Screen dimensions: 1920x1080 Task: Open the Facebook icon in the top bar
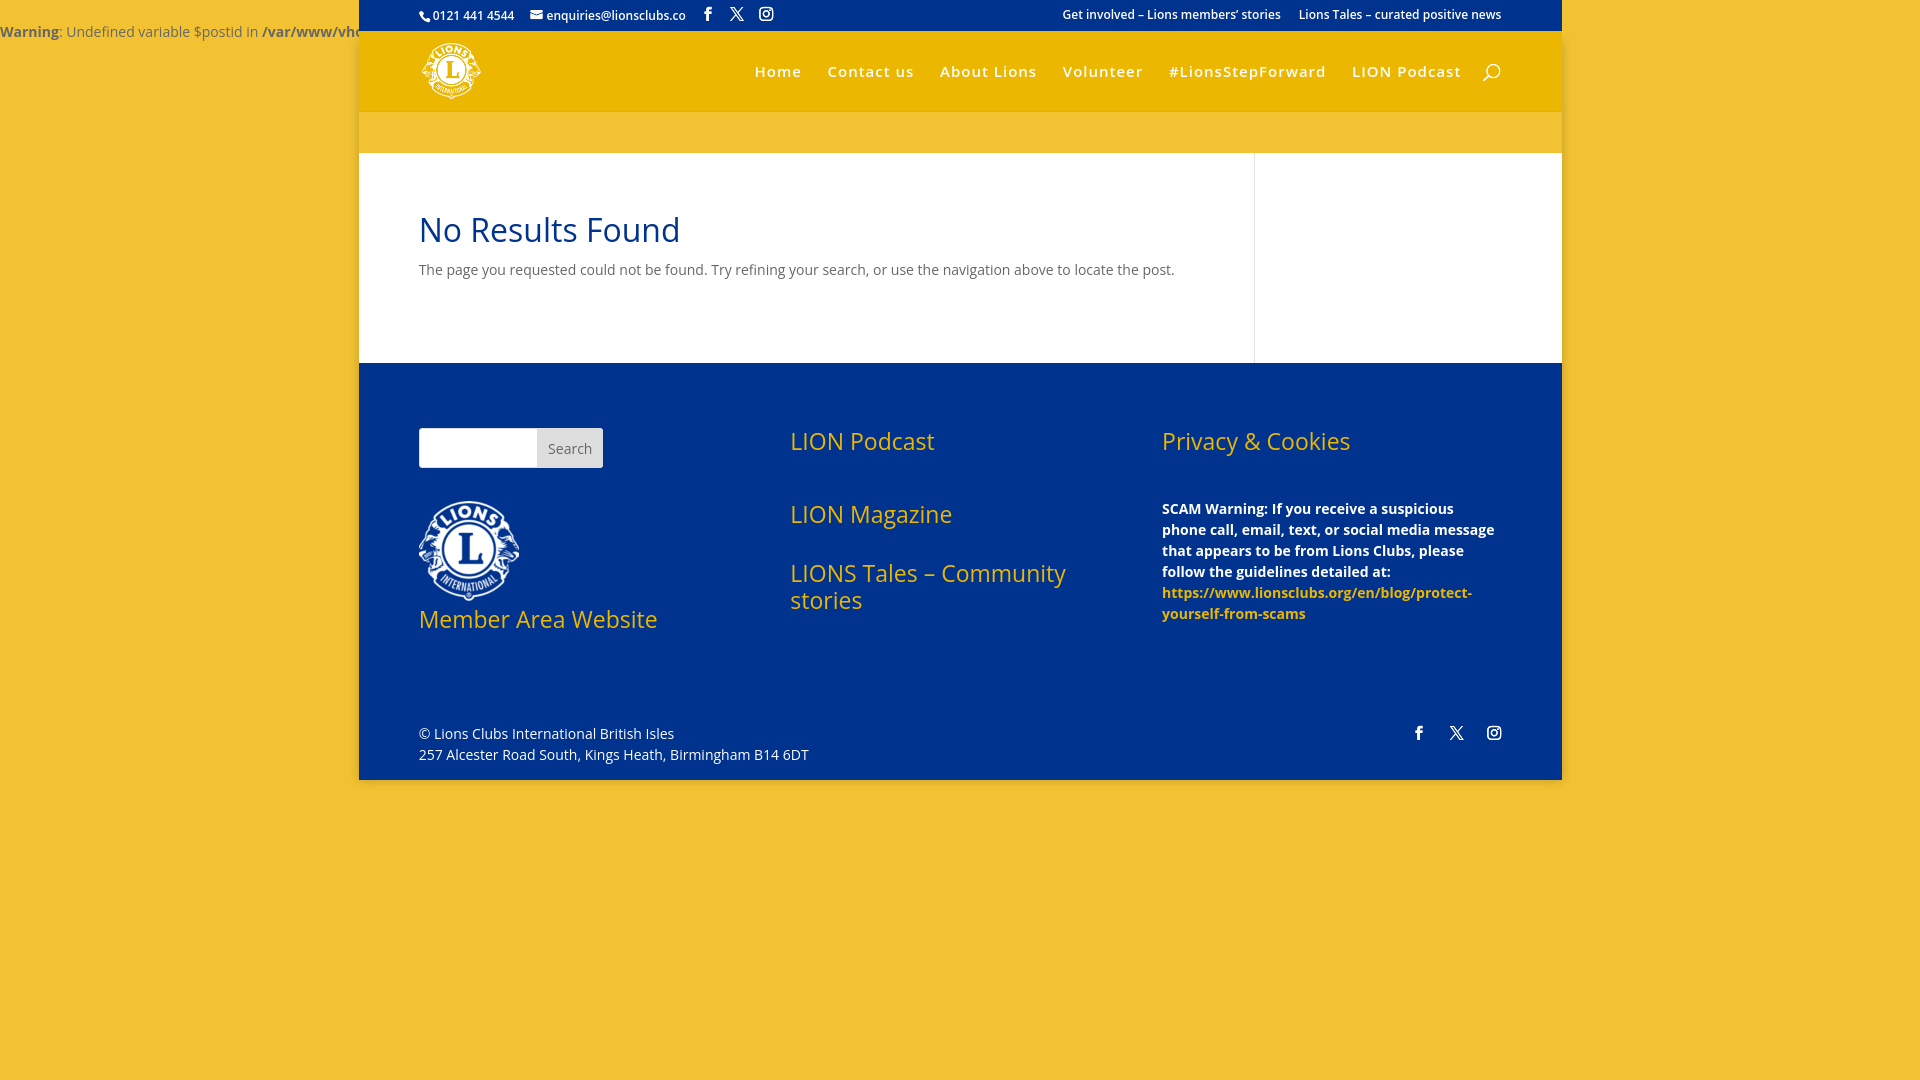click(x=708, y=14)
